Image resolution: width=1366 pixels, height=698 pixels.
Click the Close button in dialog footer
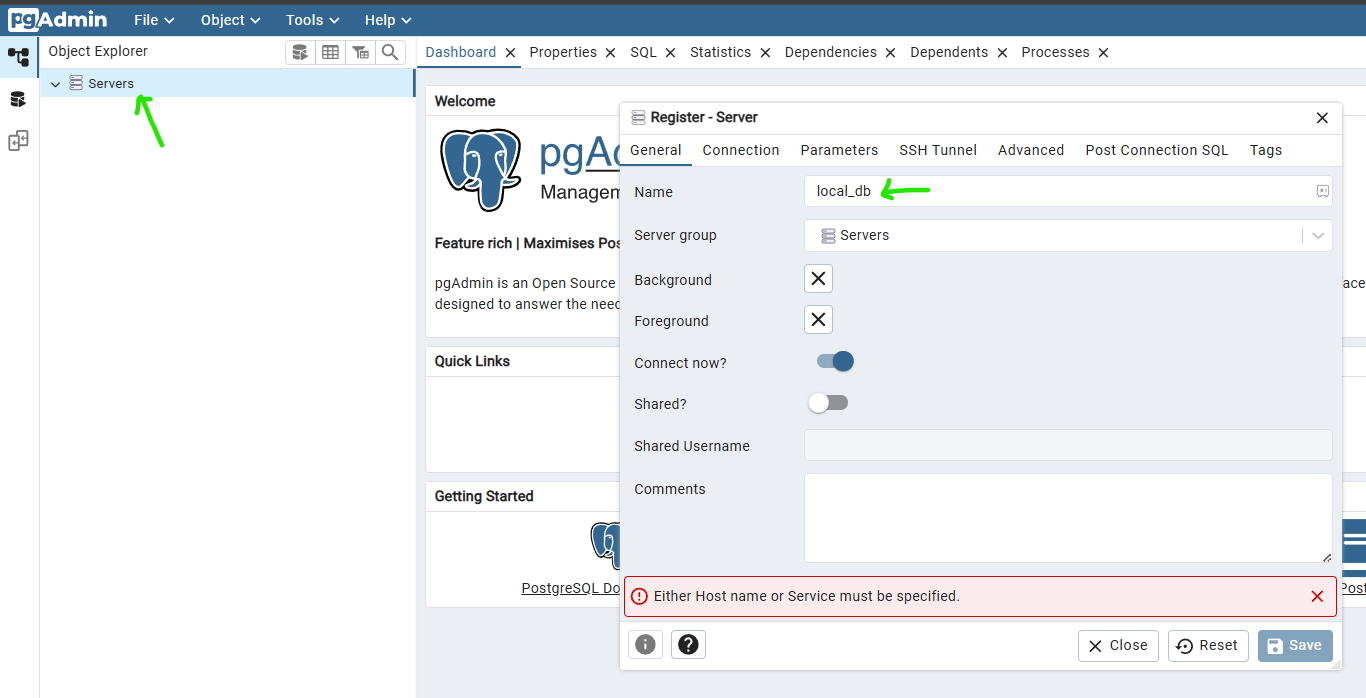pyautogui.click(x=1118, y=645)
